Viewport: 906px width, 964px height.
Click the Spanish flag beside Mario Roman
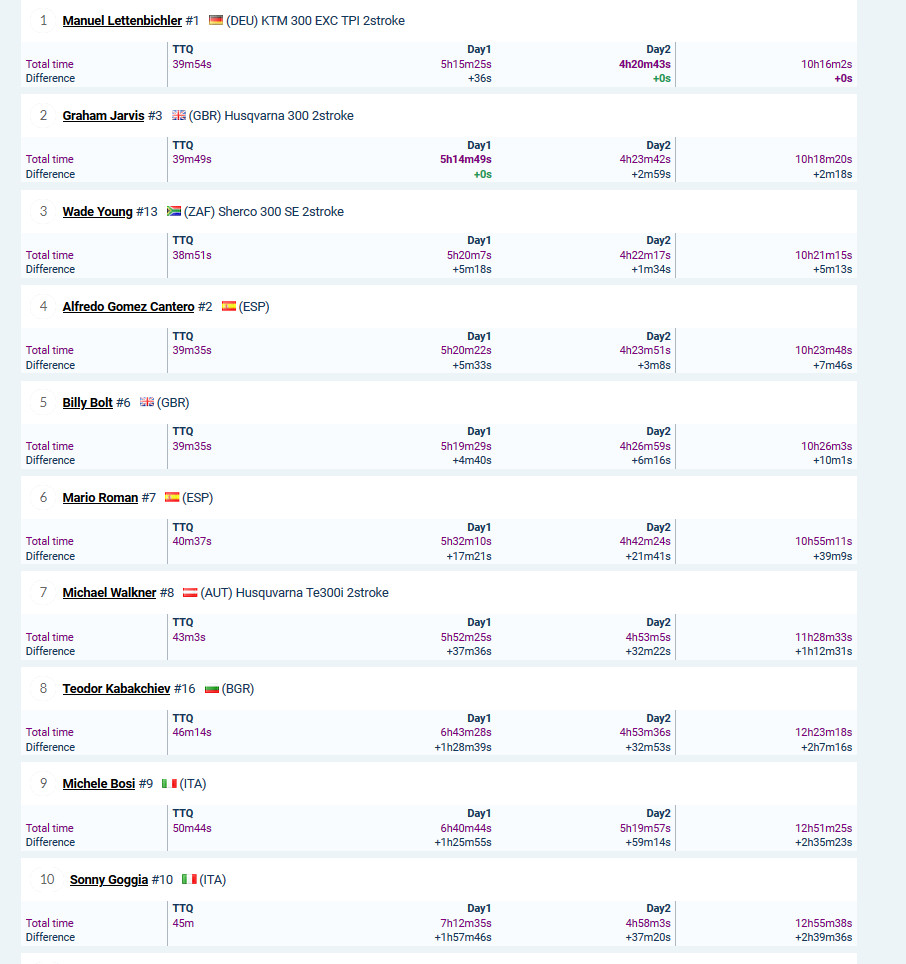(172, 497)
